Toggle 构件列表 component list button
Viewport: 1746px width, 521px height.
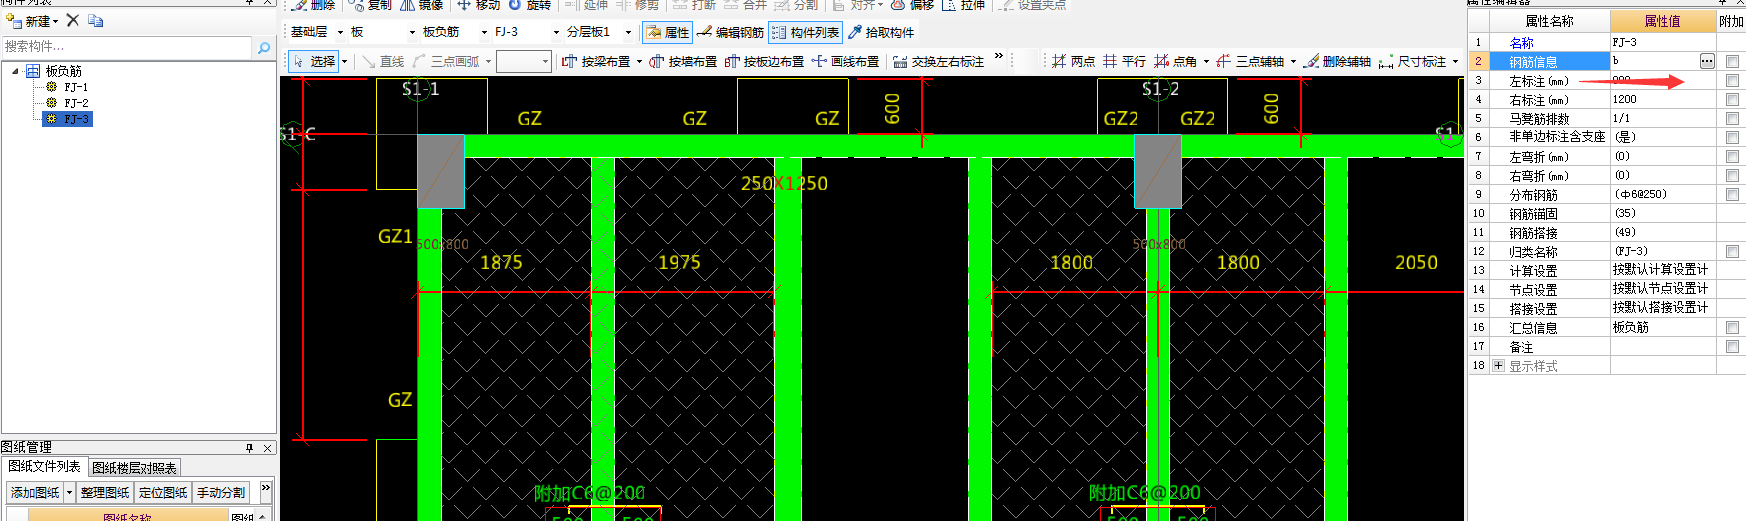point(805,33)
